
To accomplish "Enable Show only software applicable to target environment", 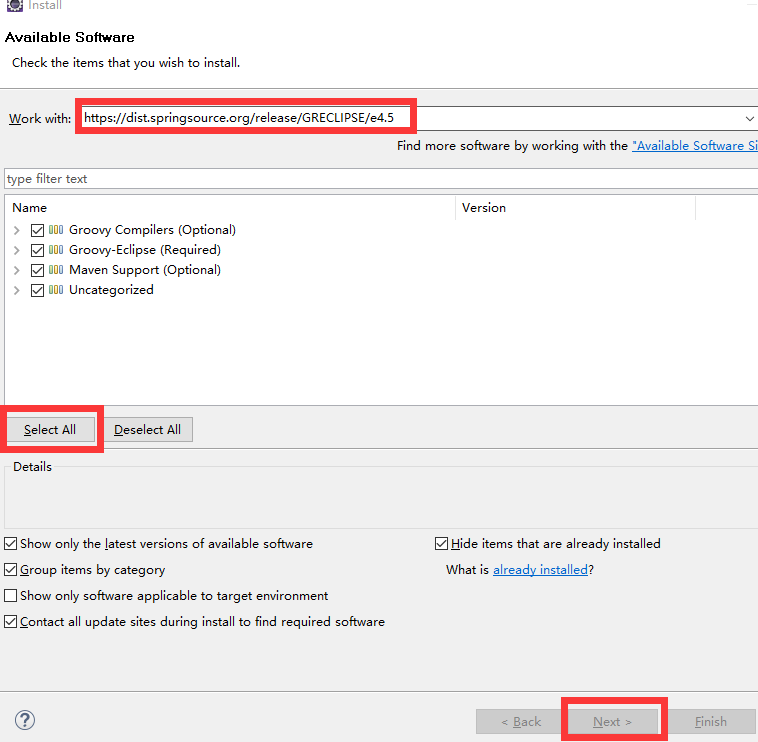I will pos(11,595).
